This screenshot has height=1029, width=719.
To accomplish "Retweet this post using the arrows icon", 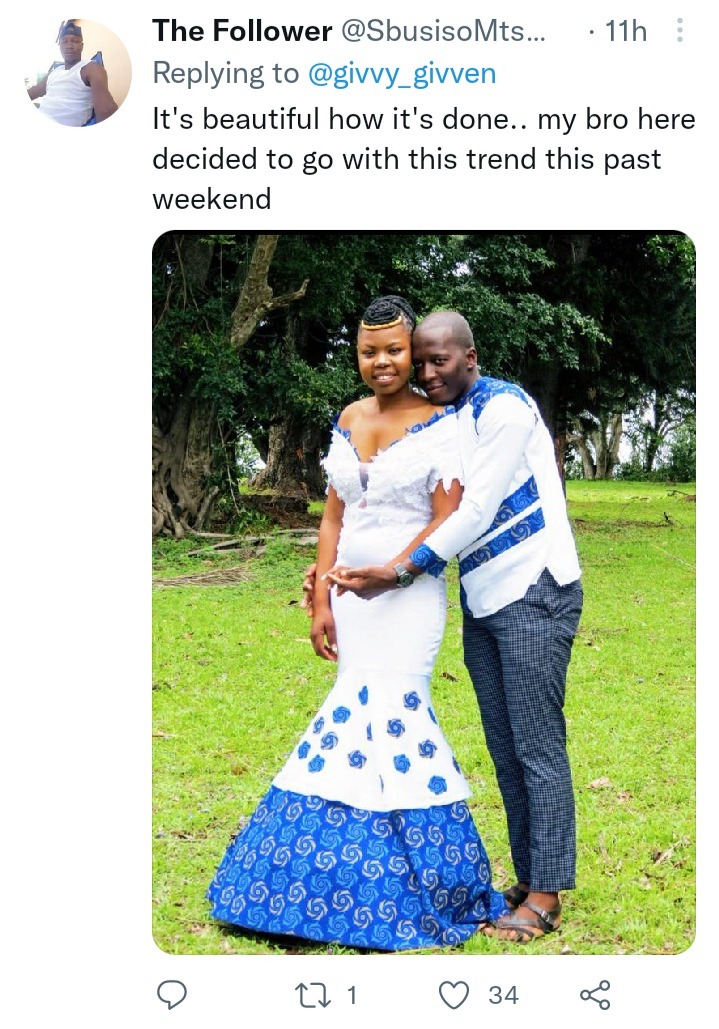I will [312, 995].
